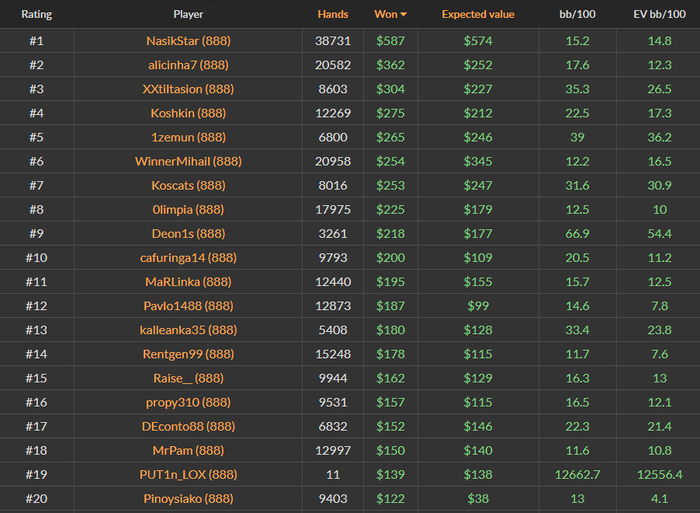Screen dimensions: 700x513
Task: Open player kalleanka35 (888) profile
Action: coord(188,330)
